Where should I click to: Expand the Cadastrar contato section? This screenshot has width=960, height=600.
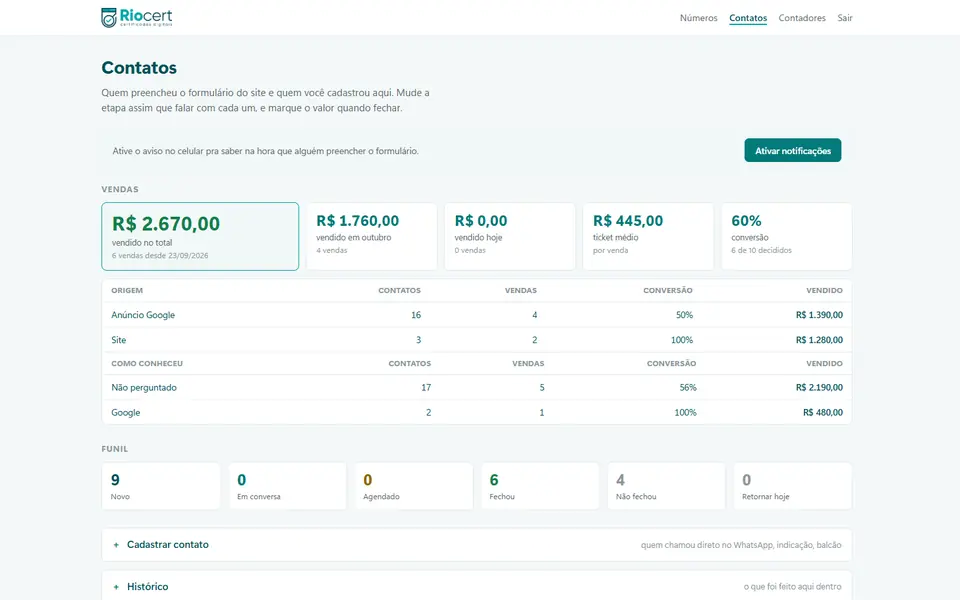pos(477,545)
